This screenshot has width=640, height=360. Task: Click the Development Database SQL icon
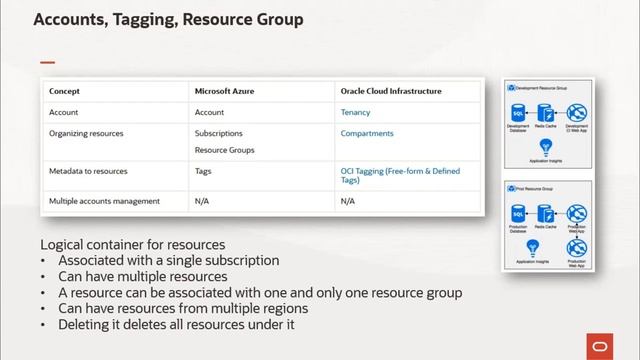click(518, 113)
